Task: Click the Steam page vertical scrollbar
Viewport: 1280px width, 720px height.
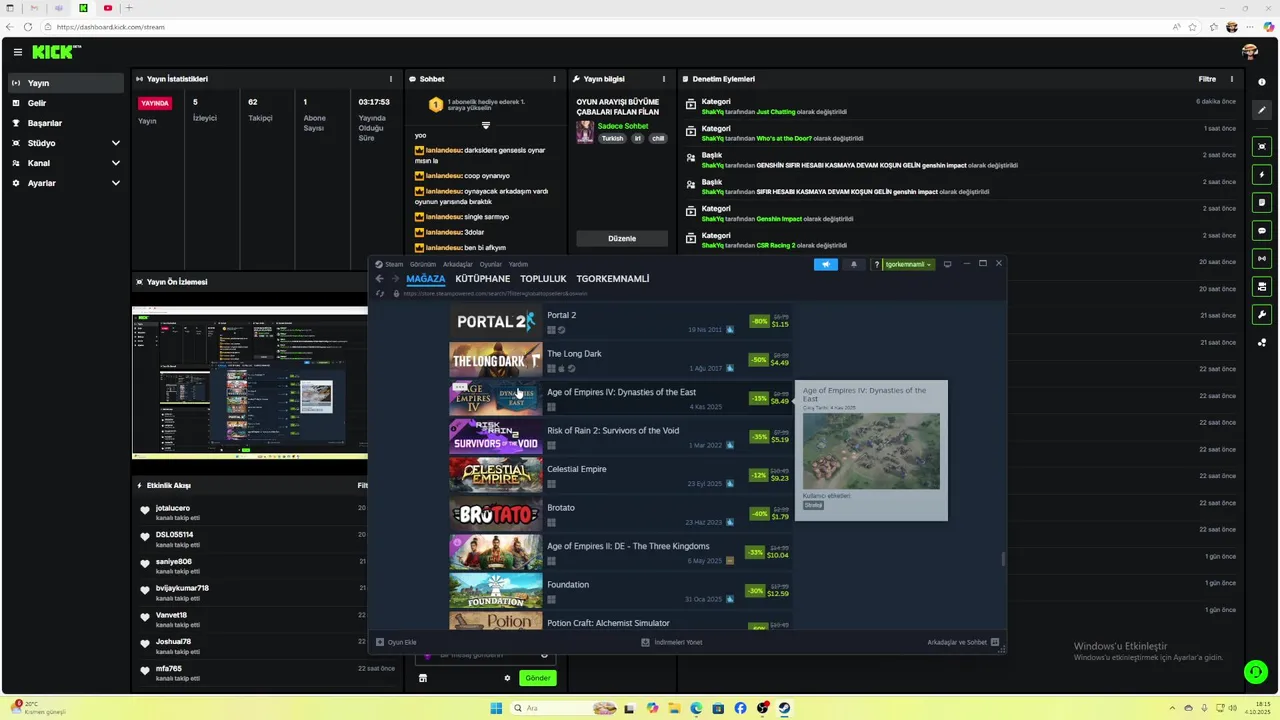Action: tap(1003, 559)
